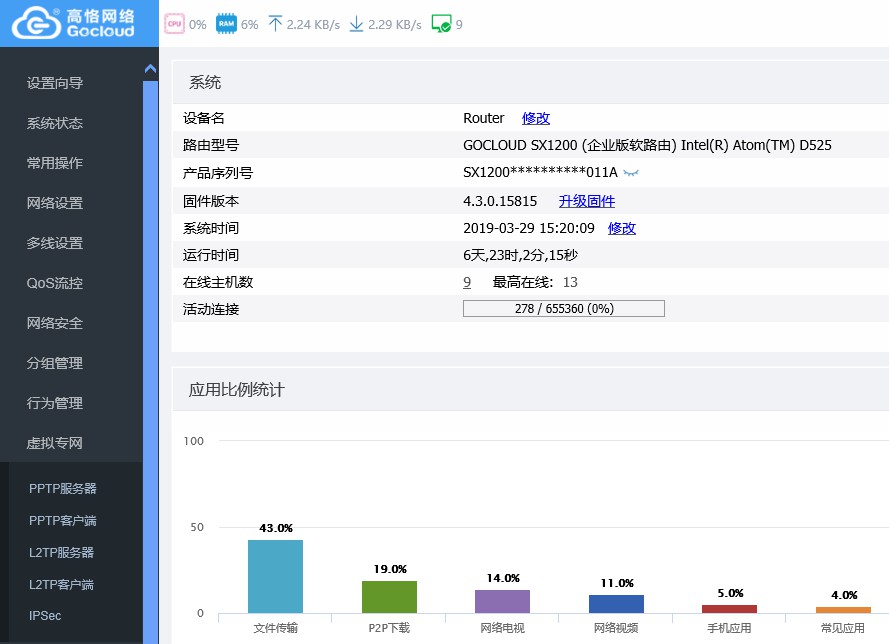This screenshot has height=644, width=889.
Task: Click the 最高在线 value 13
Action: pos(570,282)
